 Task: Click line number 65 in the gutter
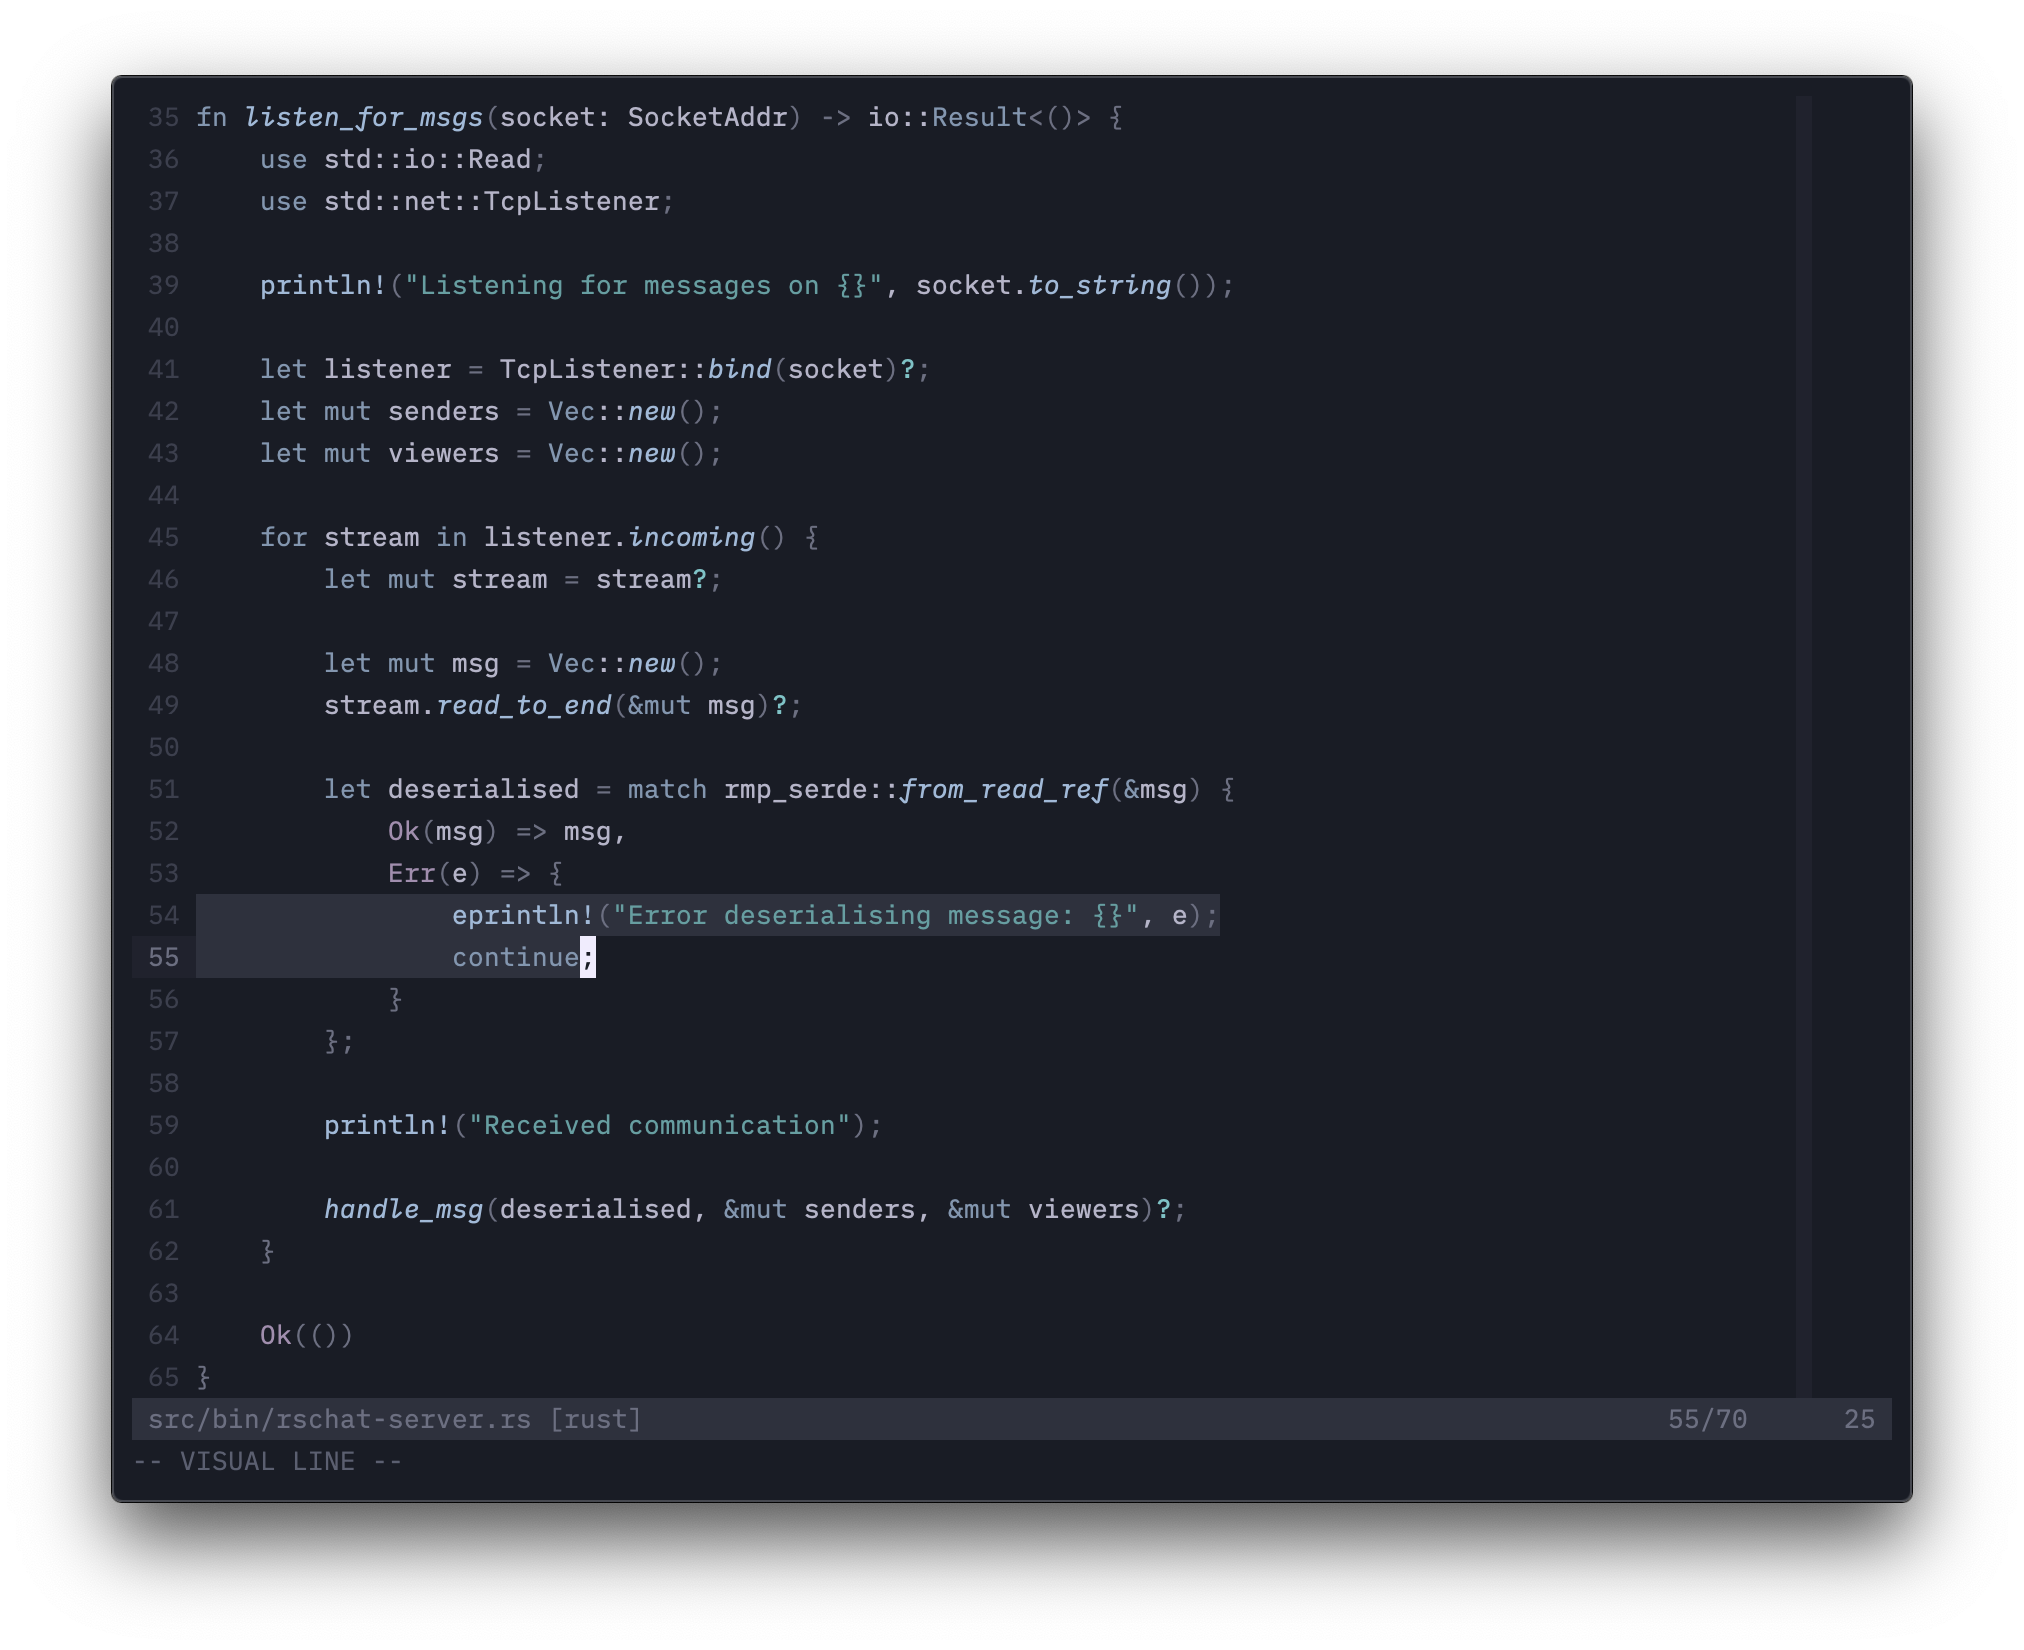(x=163, y=1378)
